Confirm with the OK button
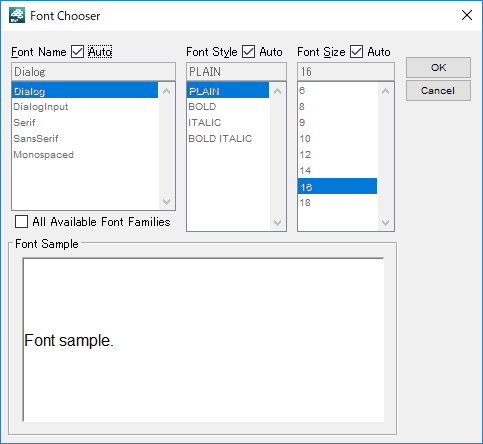483x444 pixels. [438, 68]
